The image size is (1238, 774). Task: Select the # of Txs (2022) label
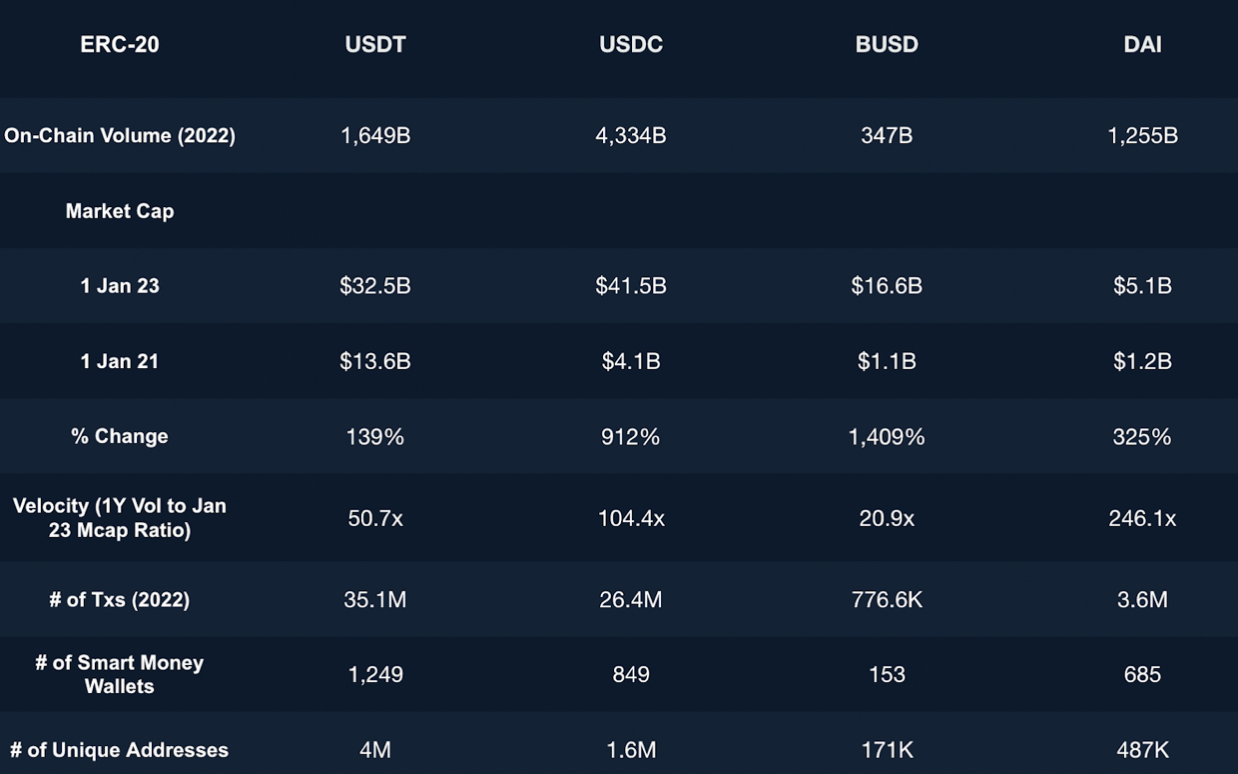120,600
